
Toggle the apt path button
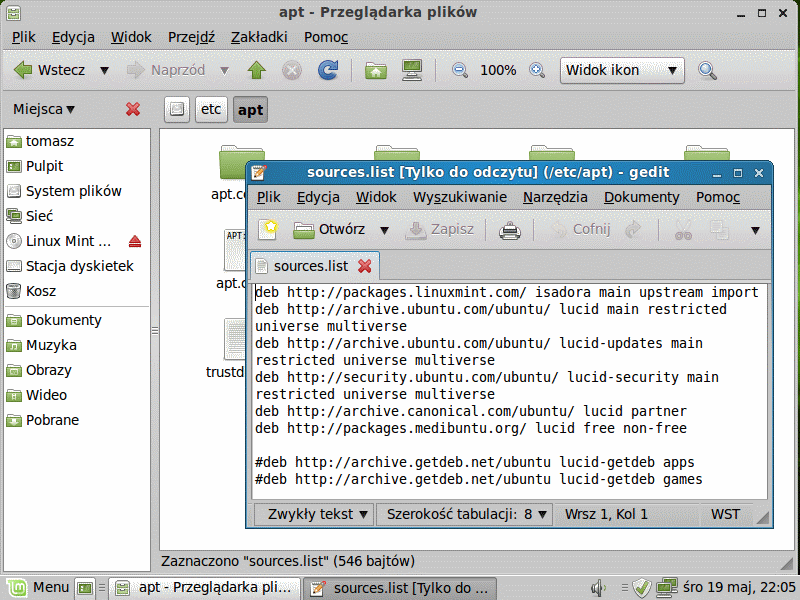250,109
